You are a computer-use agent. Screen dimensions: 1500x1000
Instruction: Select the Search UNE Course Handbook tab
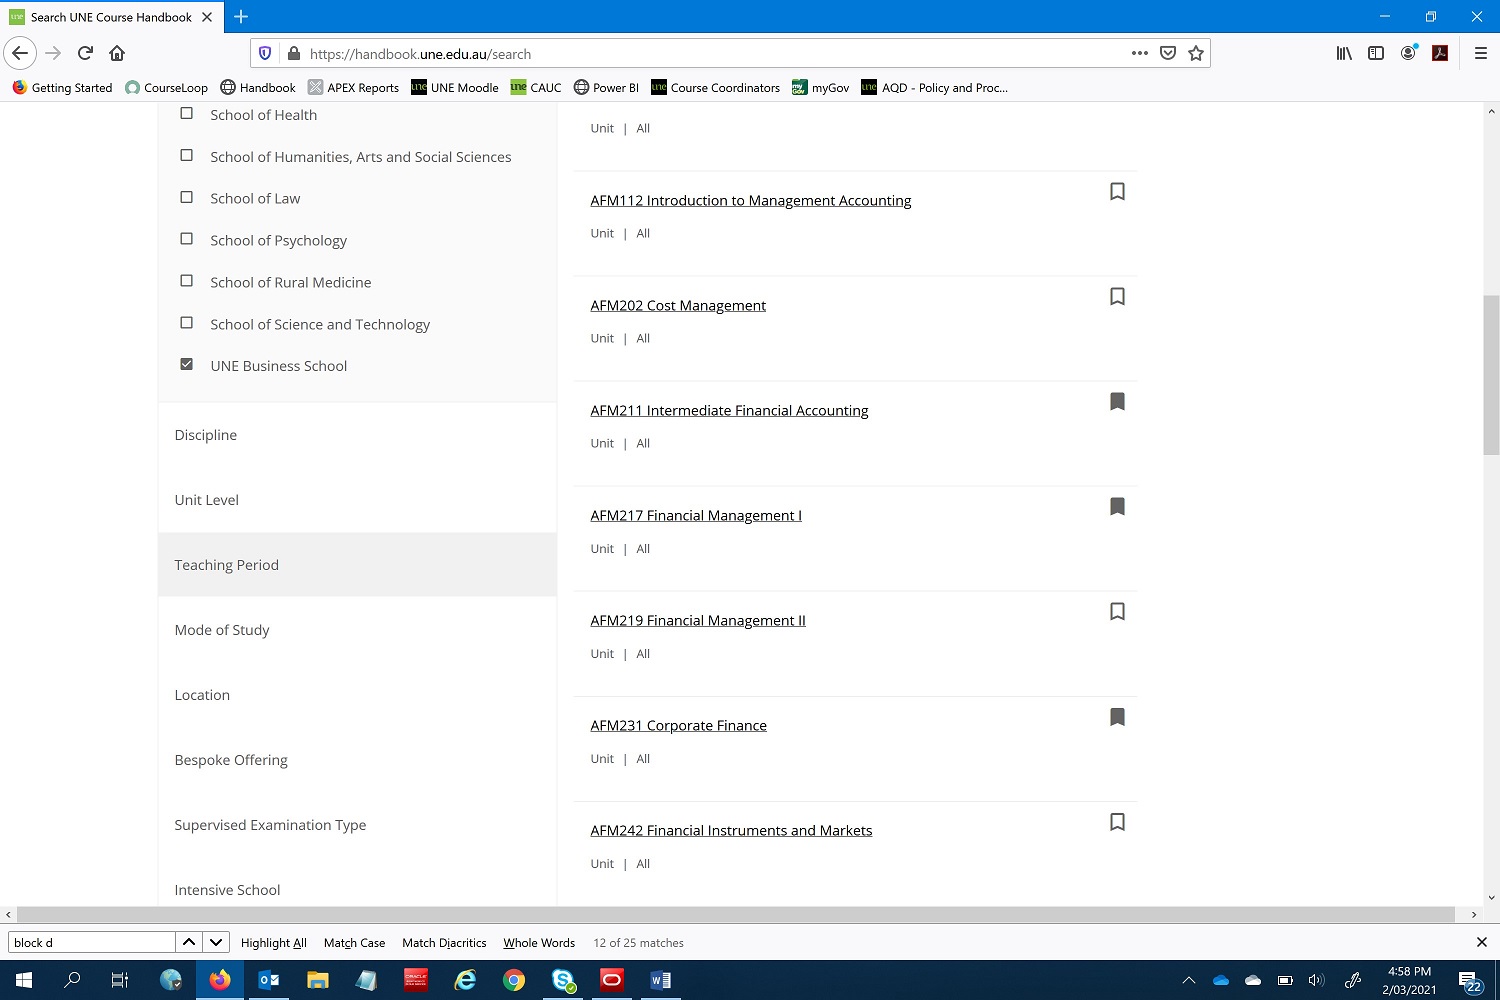(x=110, y=17)
